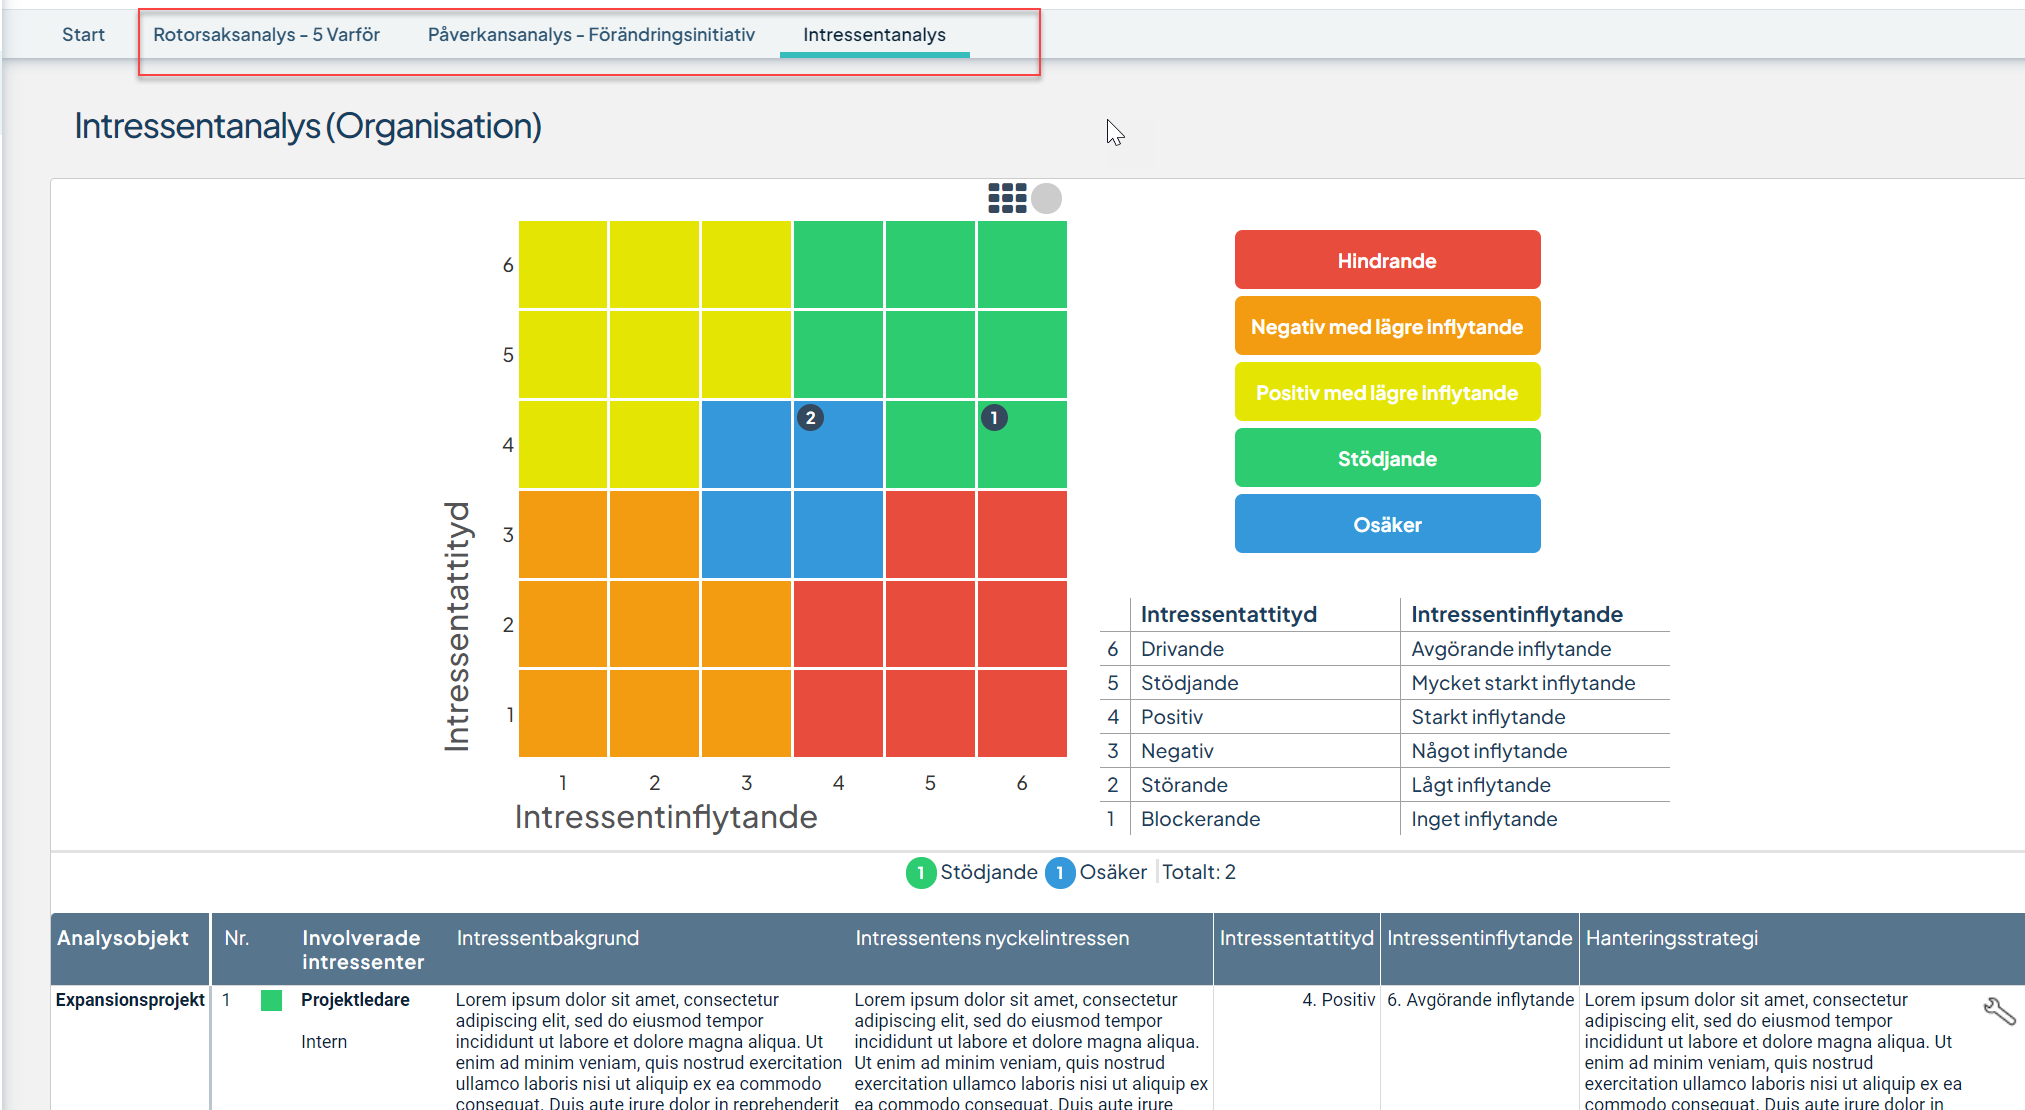2025x1110 pixels.
Task: Click the Nr. column header
Action: [237, 938]
